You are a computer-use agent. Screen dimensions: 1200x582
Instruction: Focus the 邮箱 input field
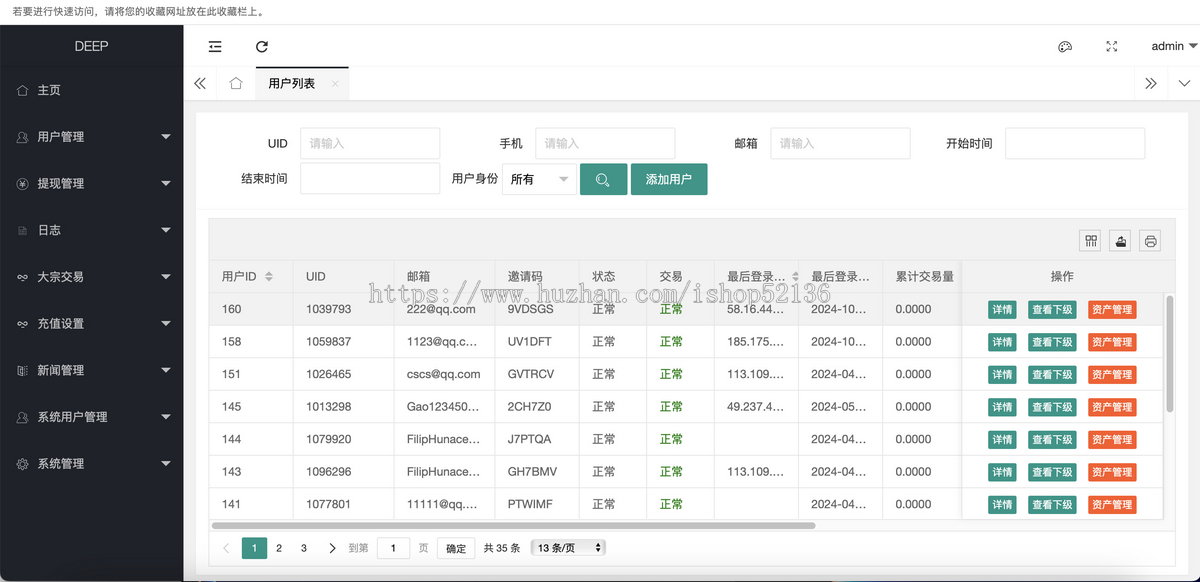click(840, 143)
